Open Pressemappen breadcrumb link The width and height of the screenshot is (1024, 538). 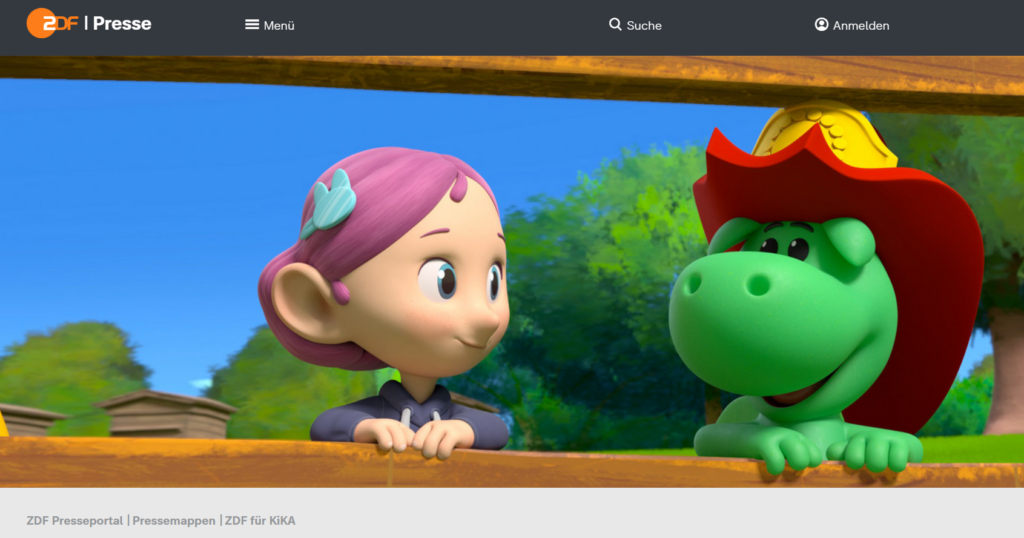point(174,520)
